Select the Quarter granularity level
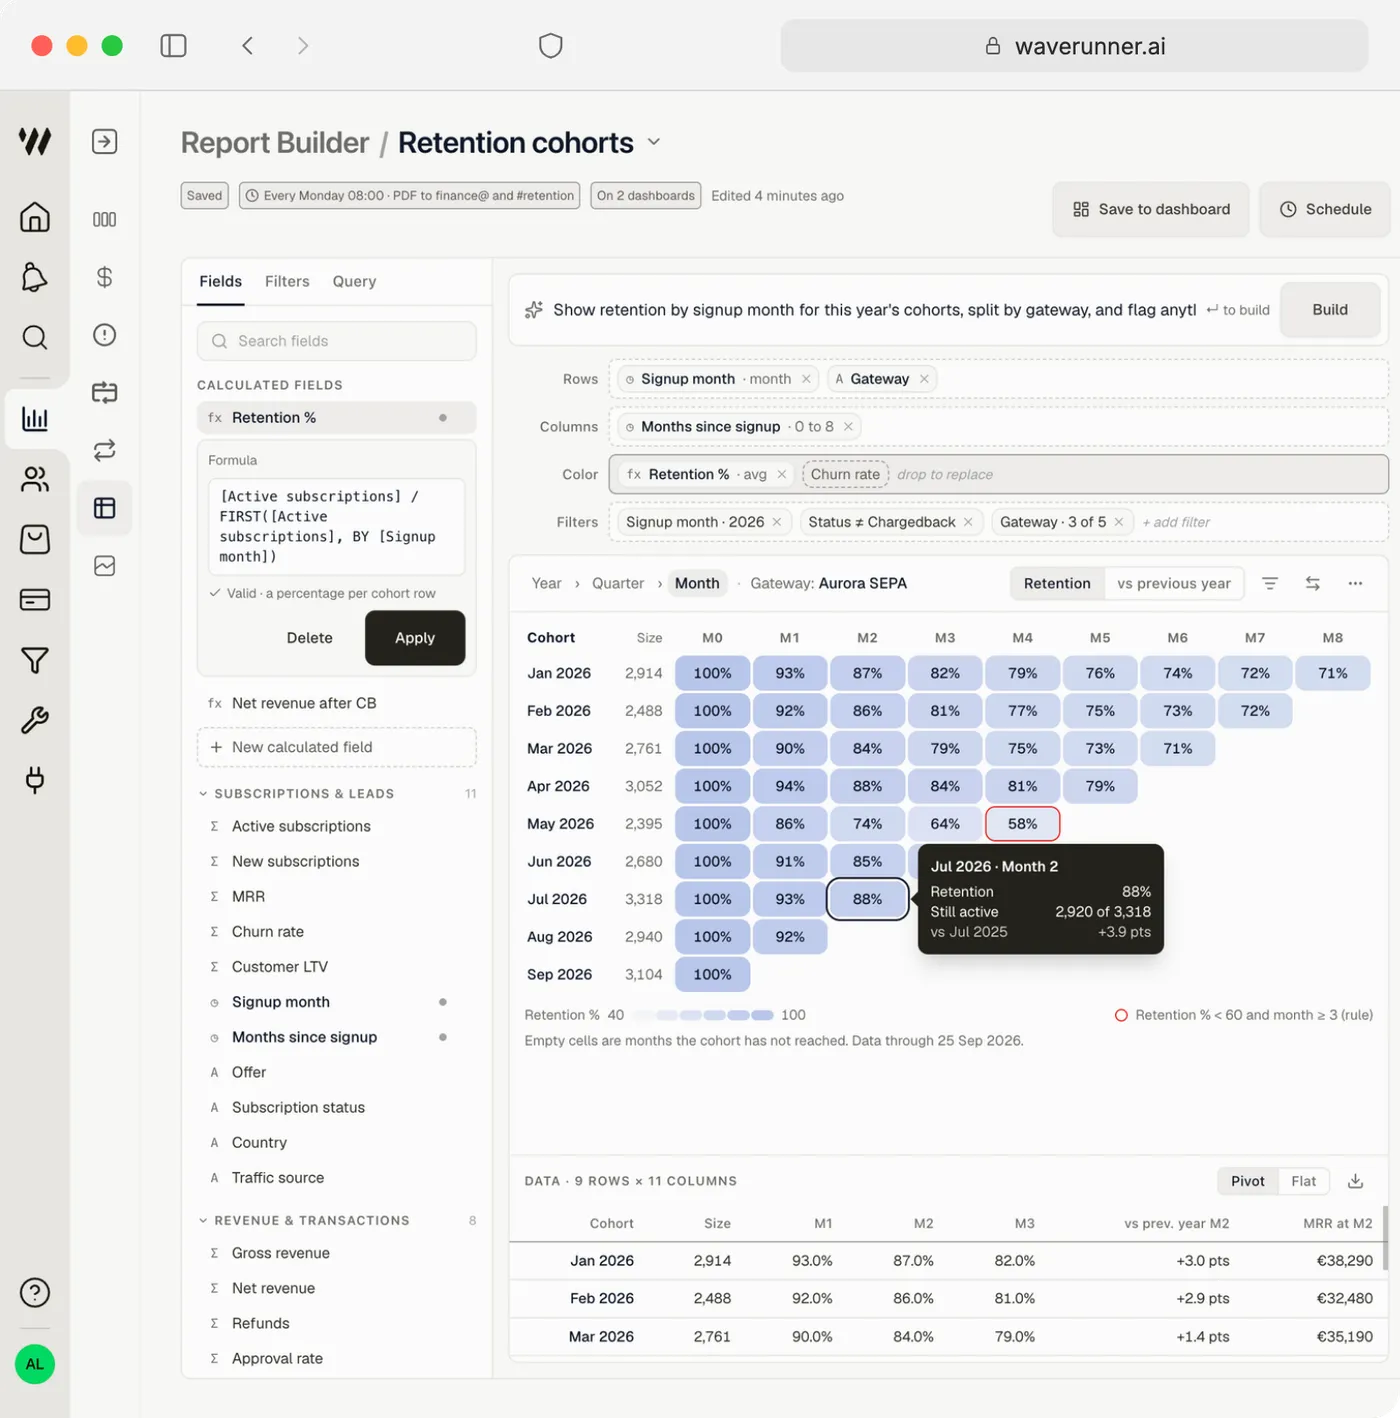 [618, 583]
